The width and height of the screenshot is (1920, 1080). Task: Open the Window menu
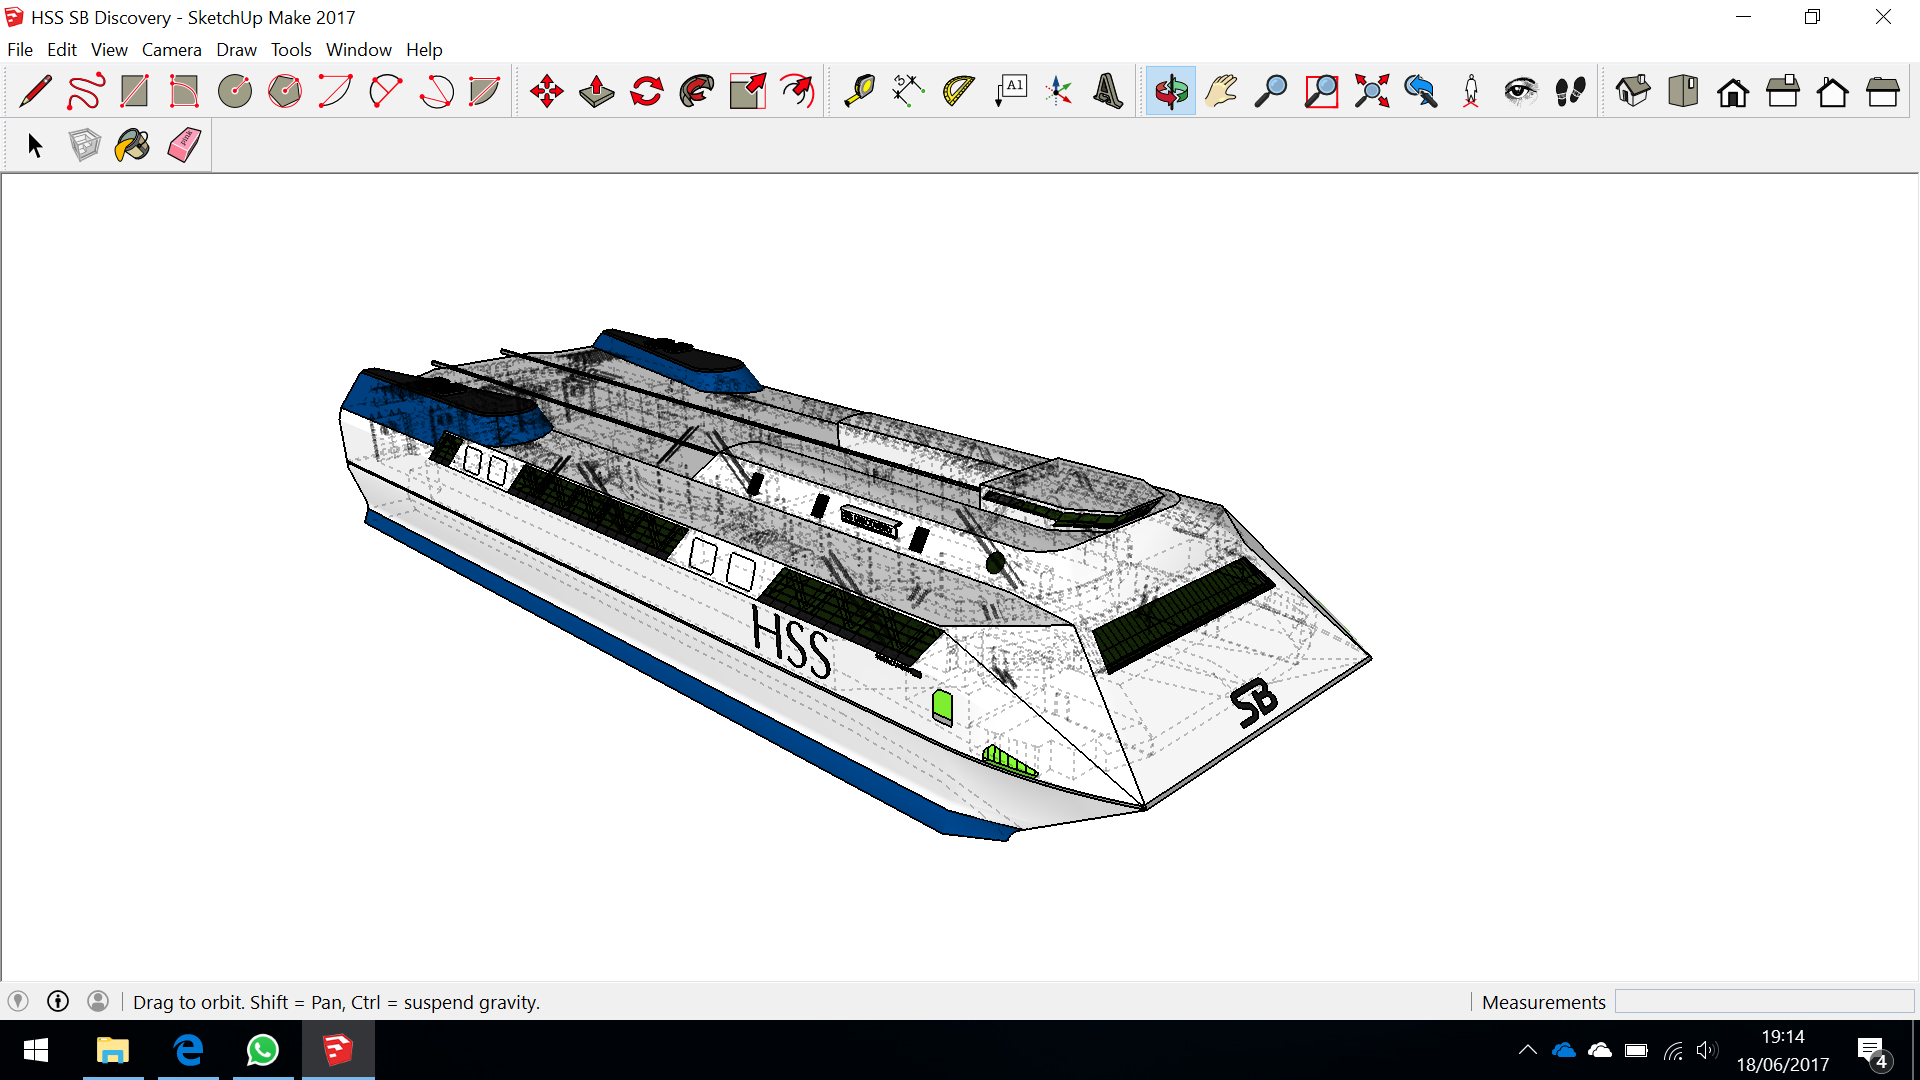358,49
